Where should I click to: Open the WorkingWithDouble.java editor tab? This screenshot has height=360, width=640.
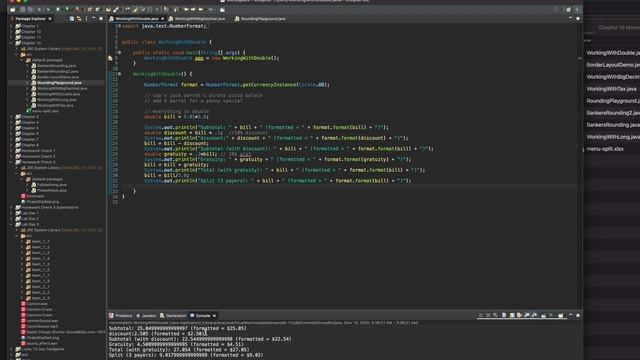tap(136, 19)
